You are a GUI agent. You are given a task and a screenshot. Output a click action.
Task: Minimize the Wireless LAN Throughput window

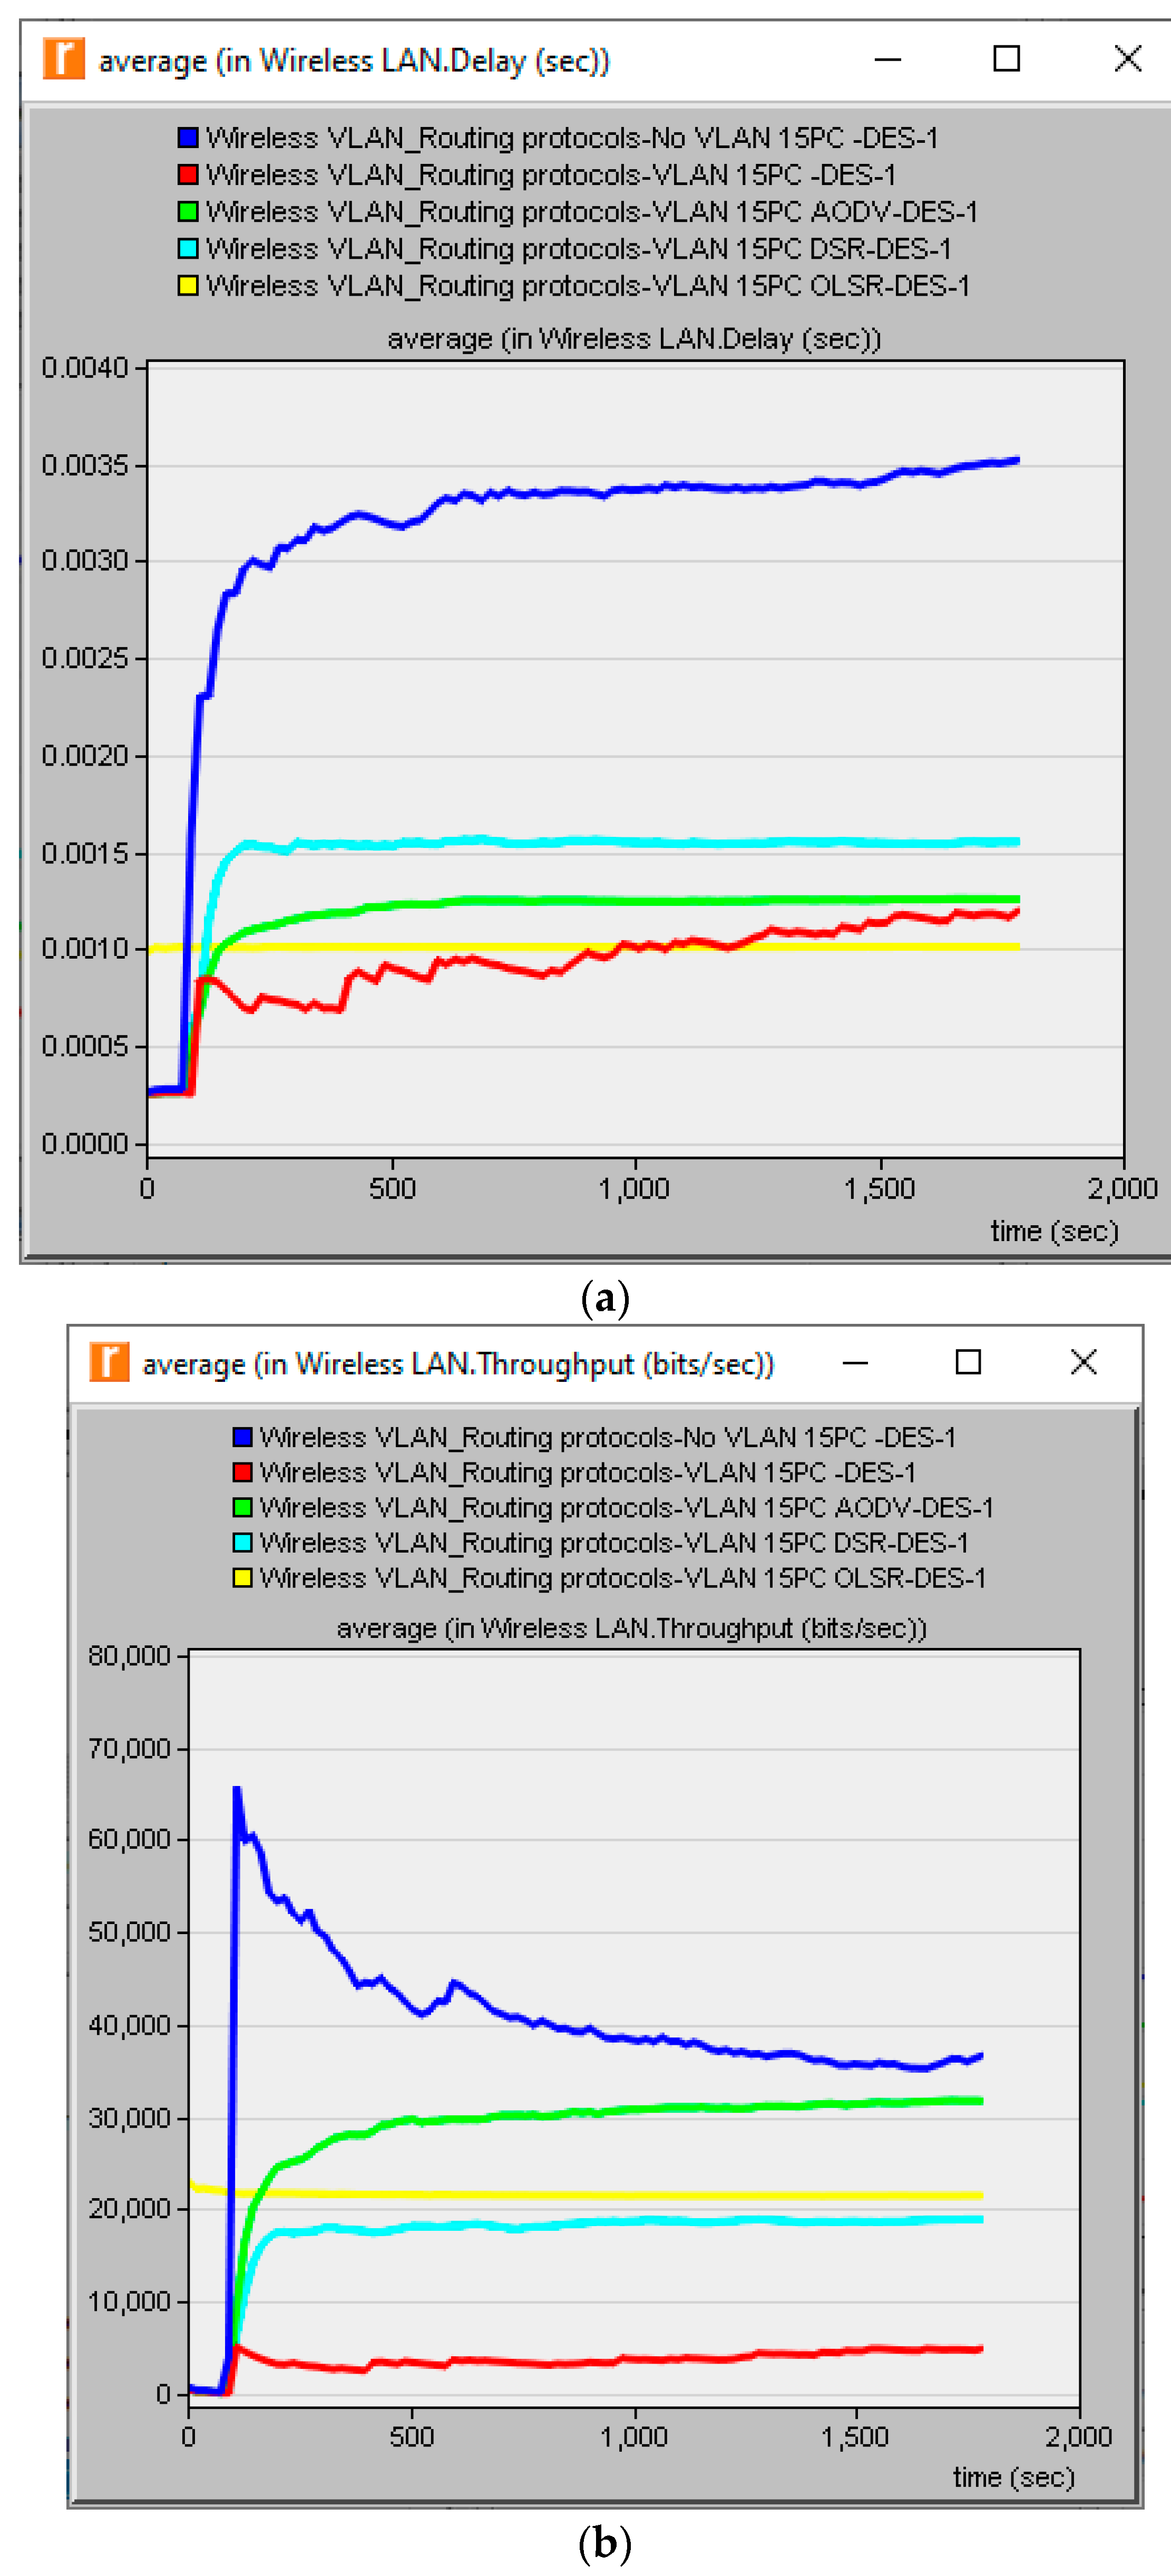[855, 1363]
